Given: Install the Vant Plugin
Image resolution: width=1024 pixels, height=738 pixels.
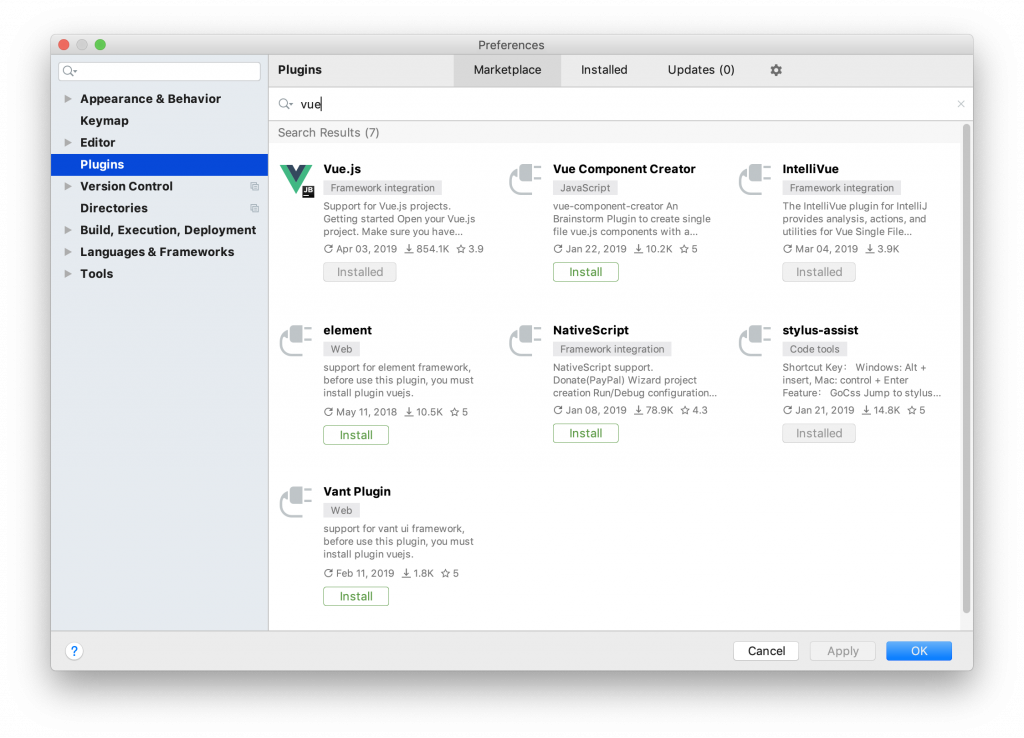Looking at the screenshot, I should (x=356, y=596).
